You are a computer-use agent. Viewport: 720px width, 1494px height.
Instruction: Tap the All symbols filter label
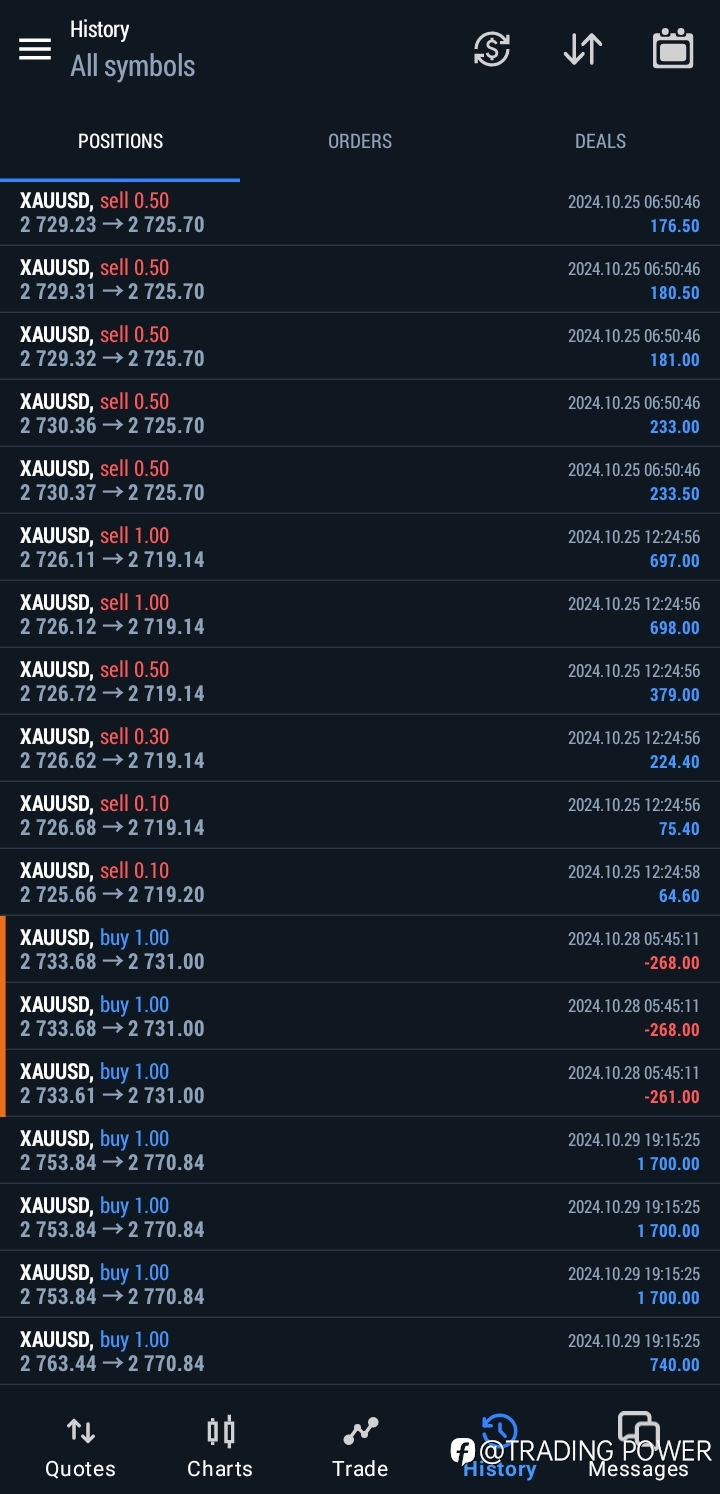tap(133, 66)
